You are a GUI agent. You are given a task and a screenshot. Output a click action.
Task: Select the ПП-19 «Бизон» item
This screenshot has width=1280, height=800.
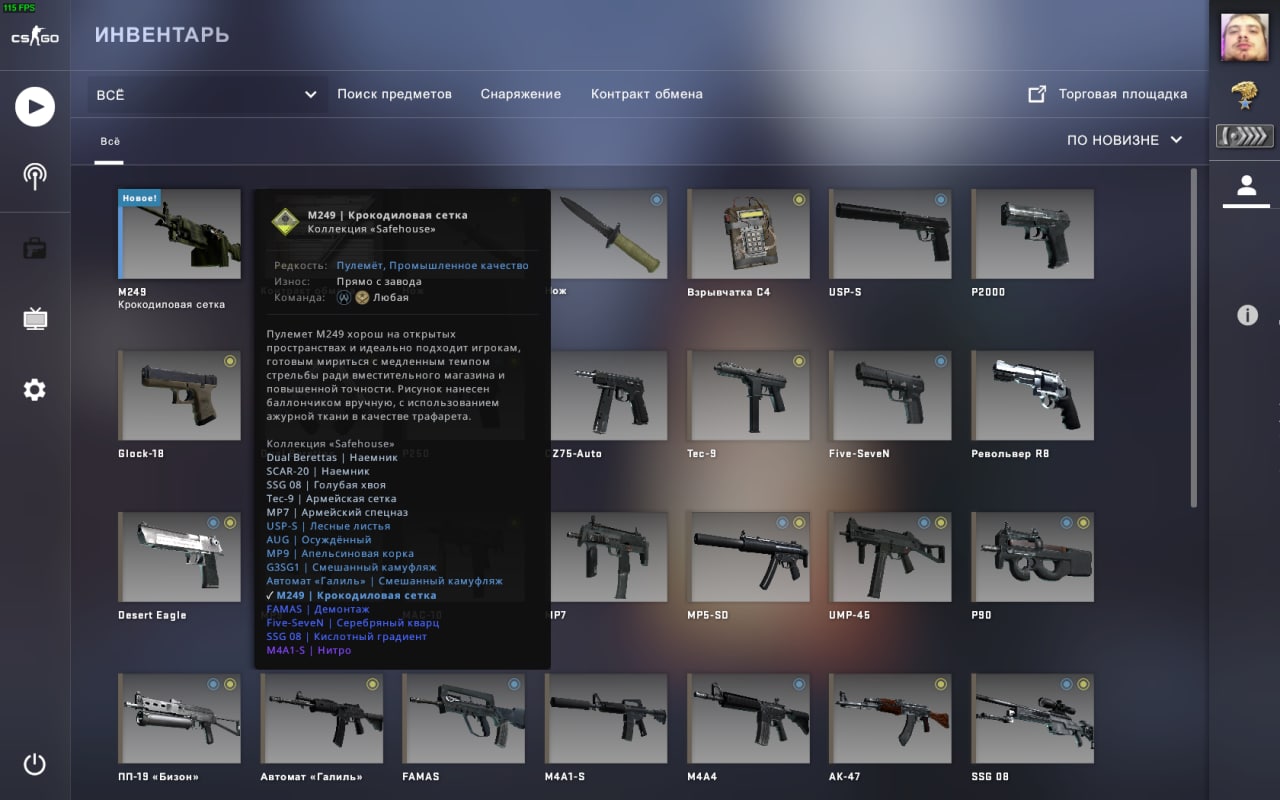click(x=179, y=718)
